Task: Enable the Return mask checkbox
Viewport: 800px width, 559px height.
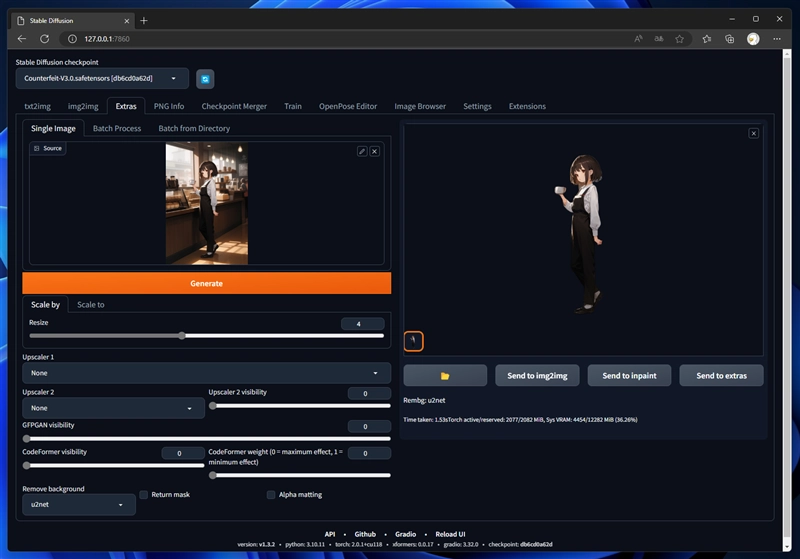Action: 144,494
